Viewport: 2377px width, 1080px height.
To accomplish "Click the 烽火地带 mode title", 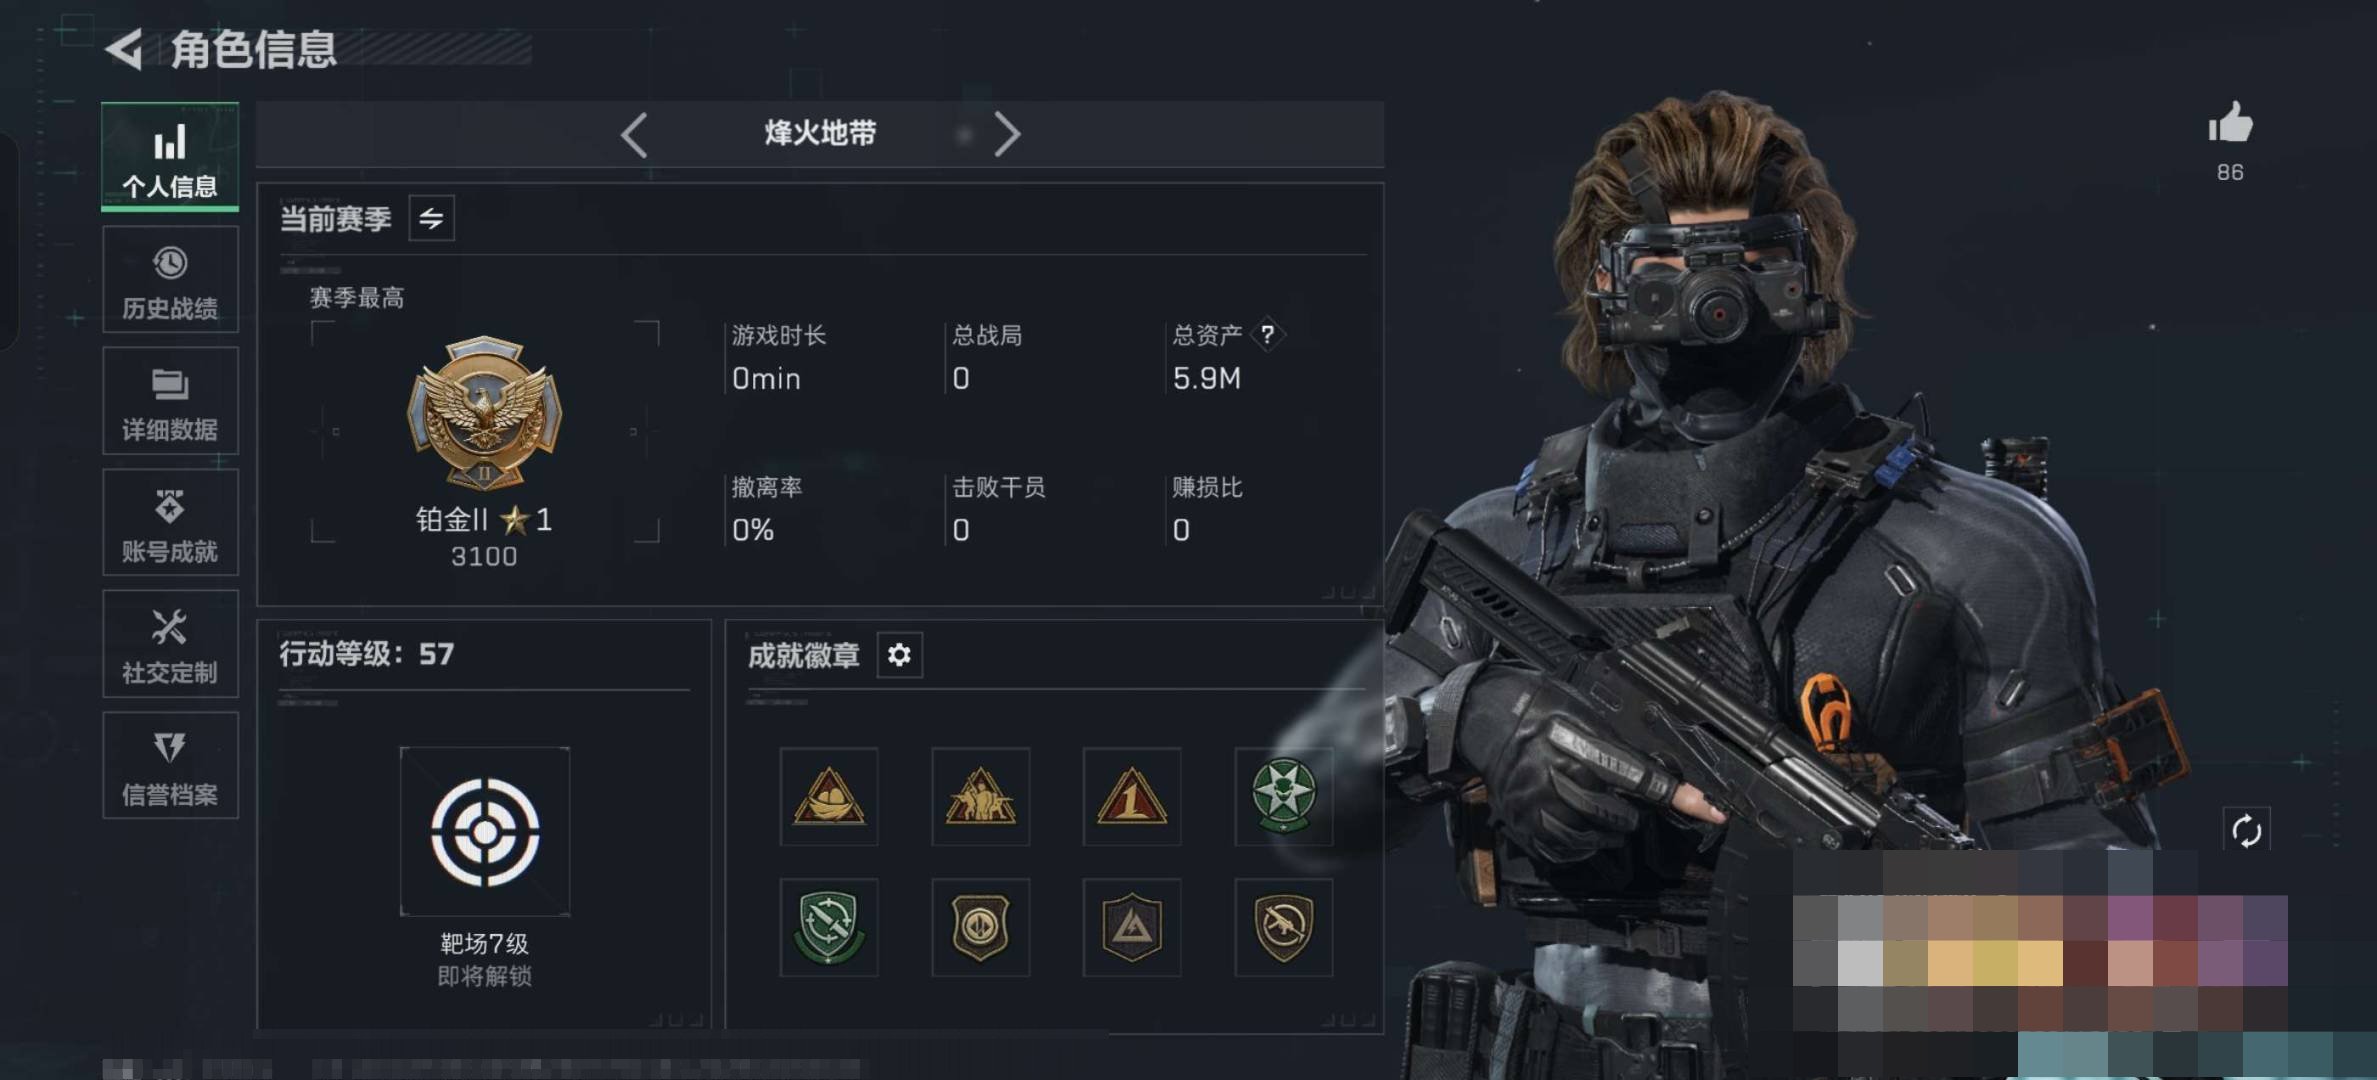I will tap(820, 133).
